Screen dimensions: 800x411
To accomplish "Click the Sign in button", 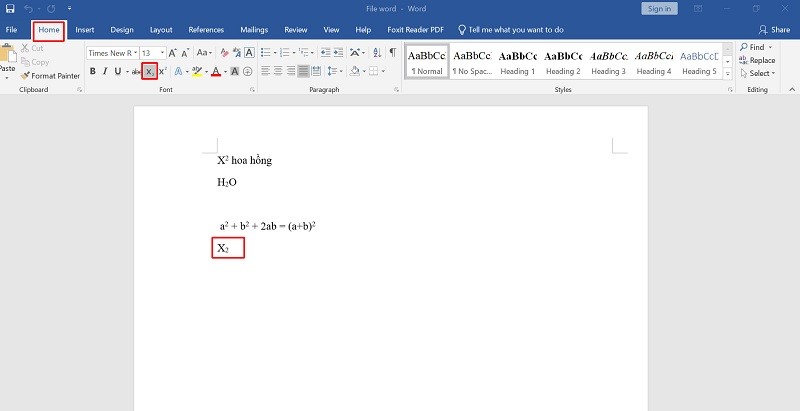I will pos(659,9).
